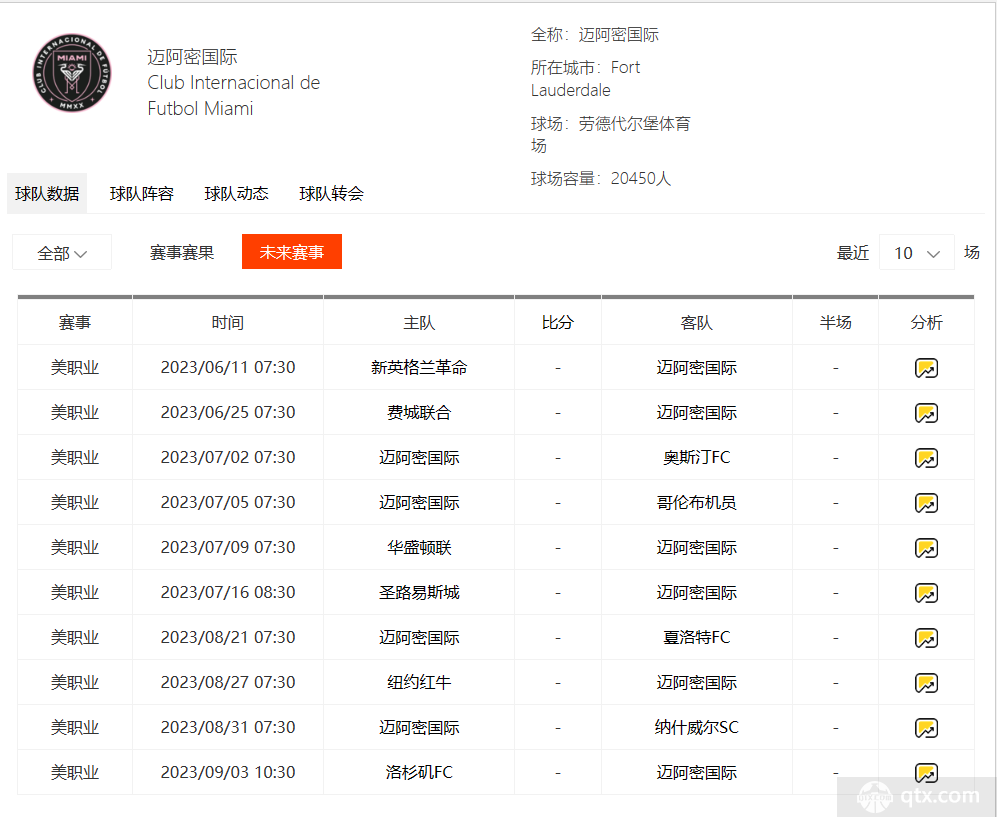997x817 pixels.
Task: Show 赛事赛果 match results
Action: 182,252
